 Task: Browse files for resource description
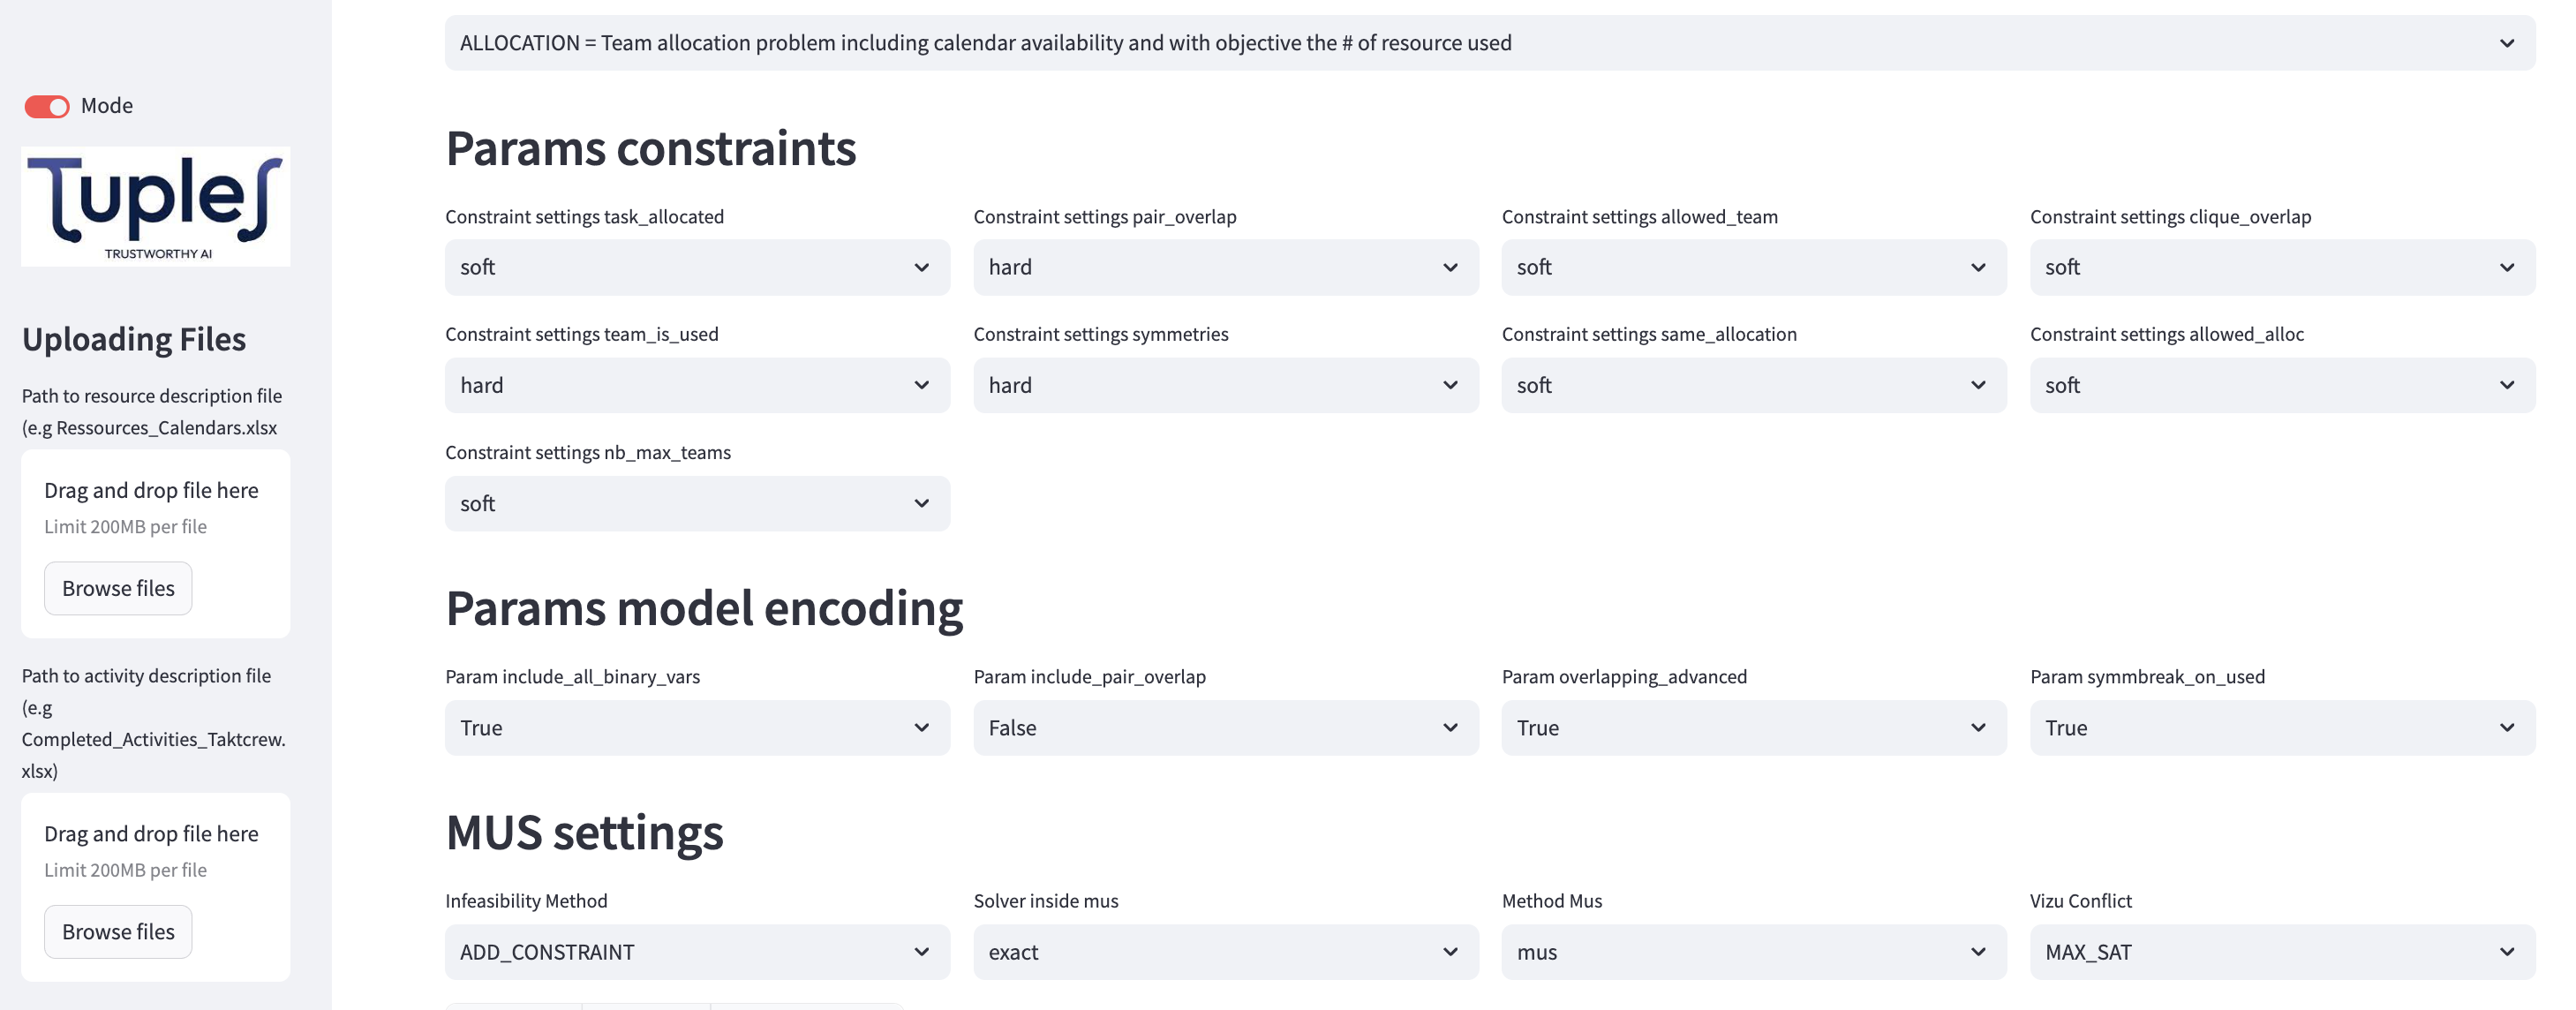click(x=118, y=588)
